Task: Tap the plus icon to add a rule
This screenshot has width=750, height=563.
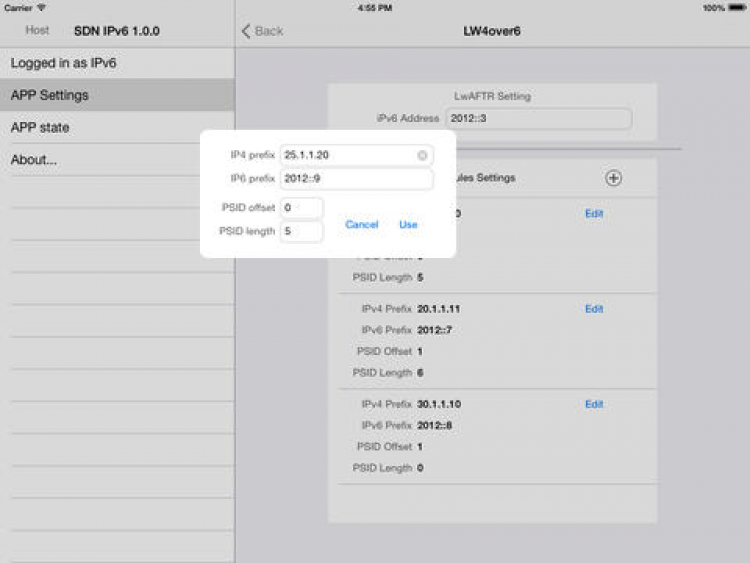Action: click(613, 178)
